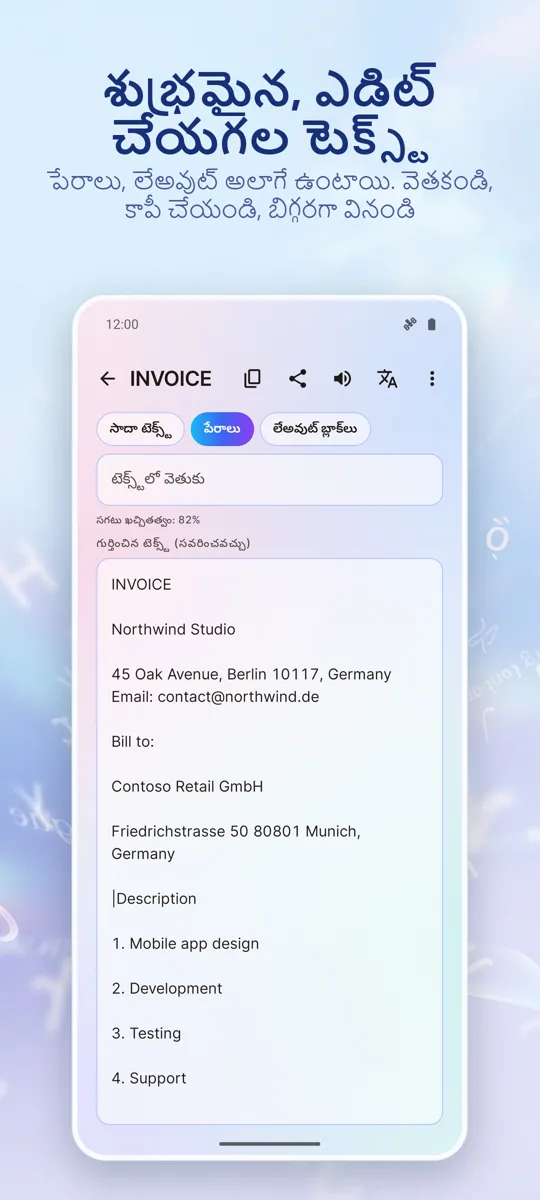Viewport: 540px width, 1200px height.
Task: Tap the battery icon in the status bar
Action: (x=432, y=324)
